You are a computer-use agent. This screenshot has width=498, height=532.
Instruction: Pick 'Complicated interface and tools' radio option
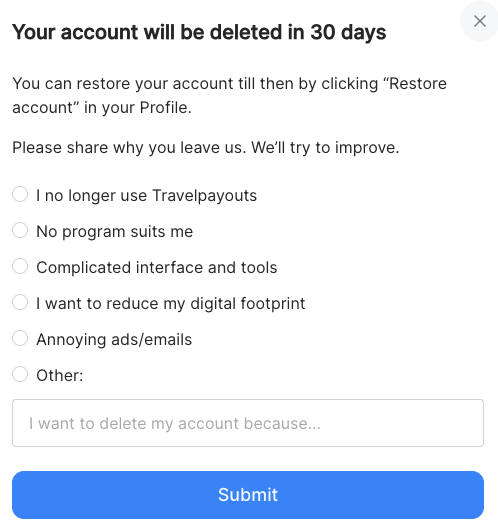pos(20,266)
